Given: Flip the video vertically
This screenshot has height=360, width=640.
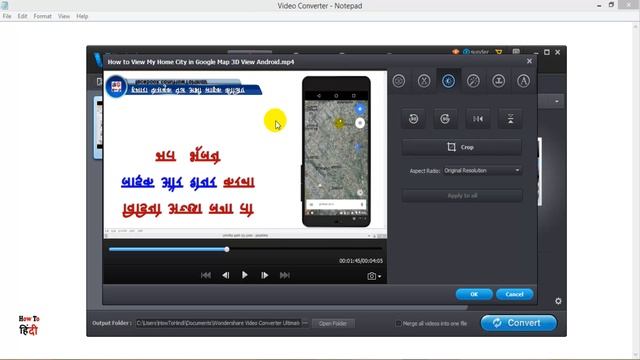Looking at the screenshot, I should pyautogui.click(x=510, y=119).
